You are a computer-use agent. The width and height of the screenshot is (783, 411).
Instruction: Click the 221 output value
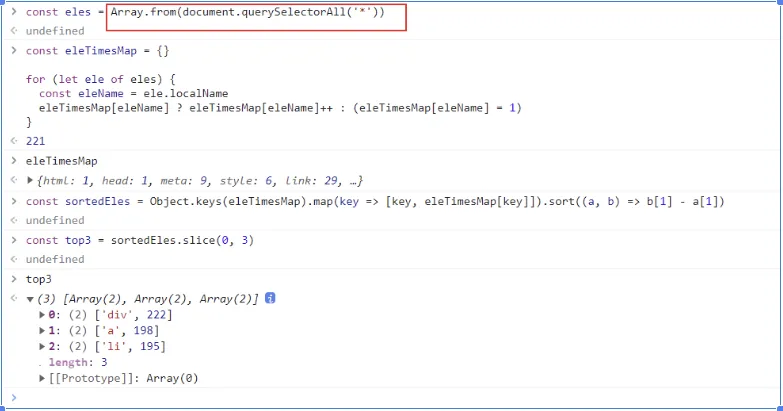[x=36, y=141]
